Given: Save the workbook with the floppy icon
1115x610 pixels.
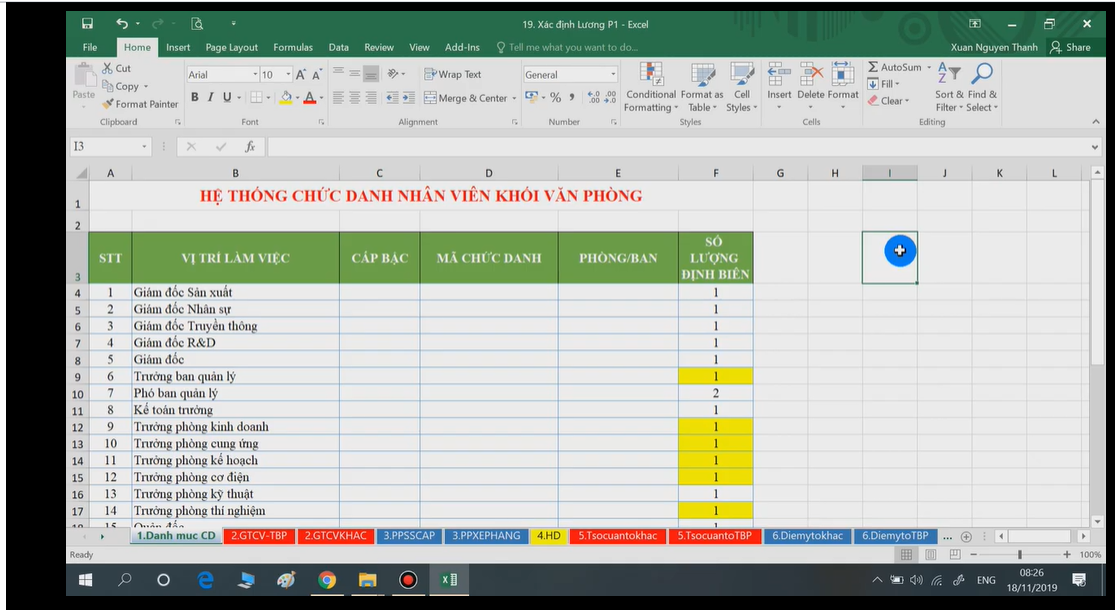Looking at the screenshot, I should 87,23.
